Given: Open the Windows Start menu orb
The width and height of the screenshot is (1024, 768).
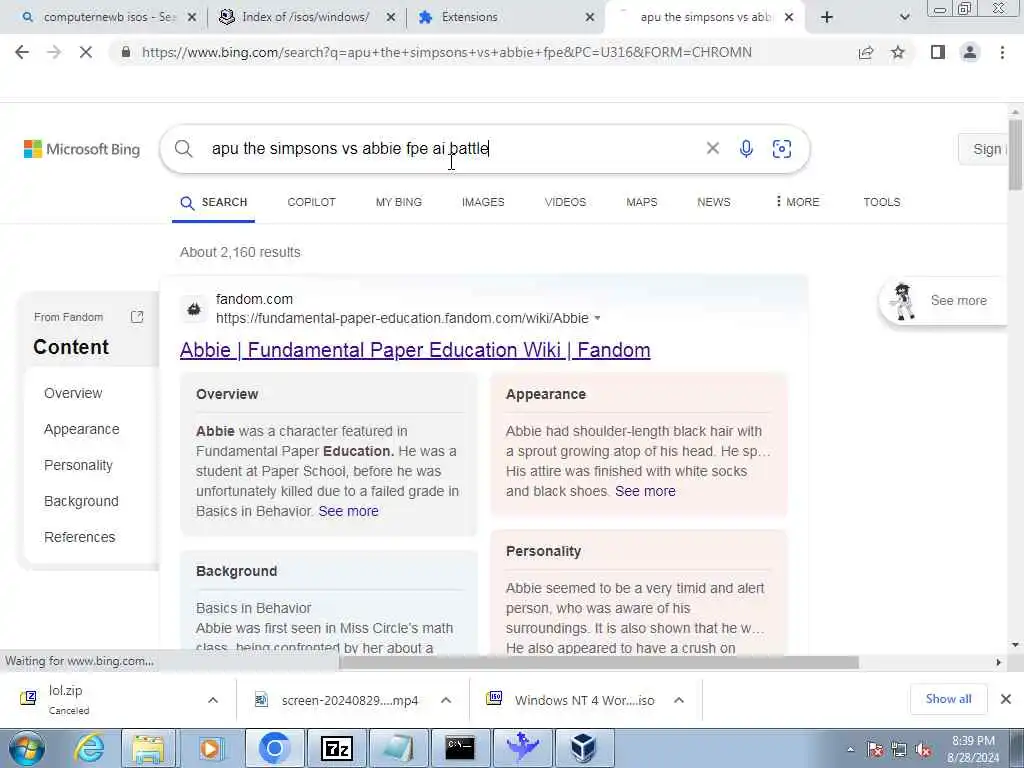Looking at the screenshot, I should click(x=27, y=748).
